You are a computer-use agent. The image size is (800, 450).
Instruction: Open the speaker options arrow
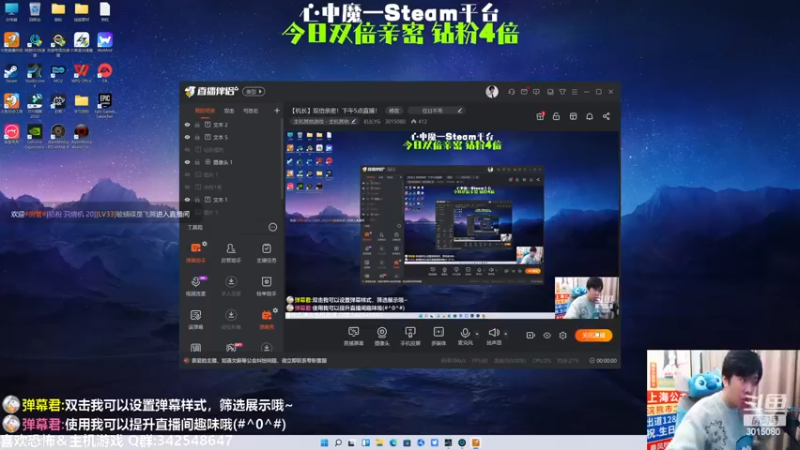pyautogui.click(x=506, y=334)
